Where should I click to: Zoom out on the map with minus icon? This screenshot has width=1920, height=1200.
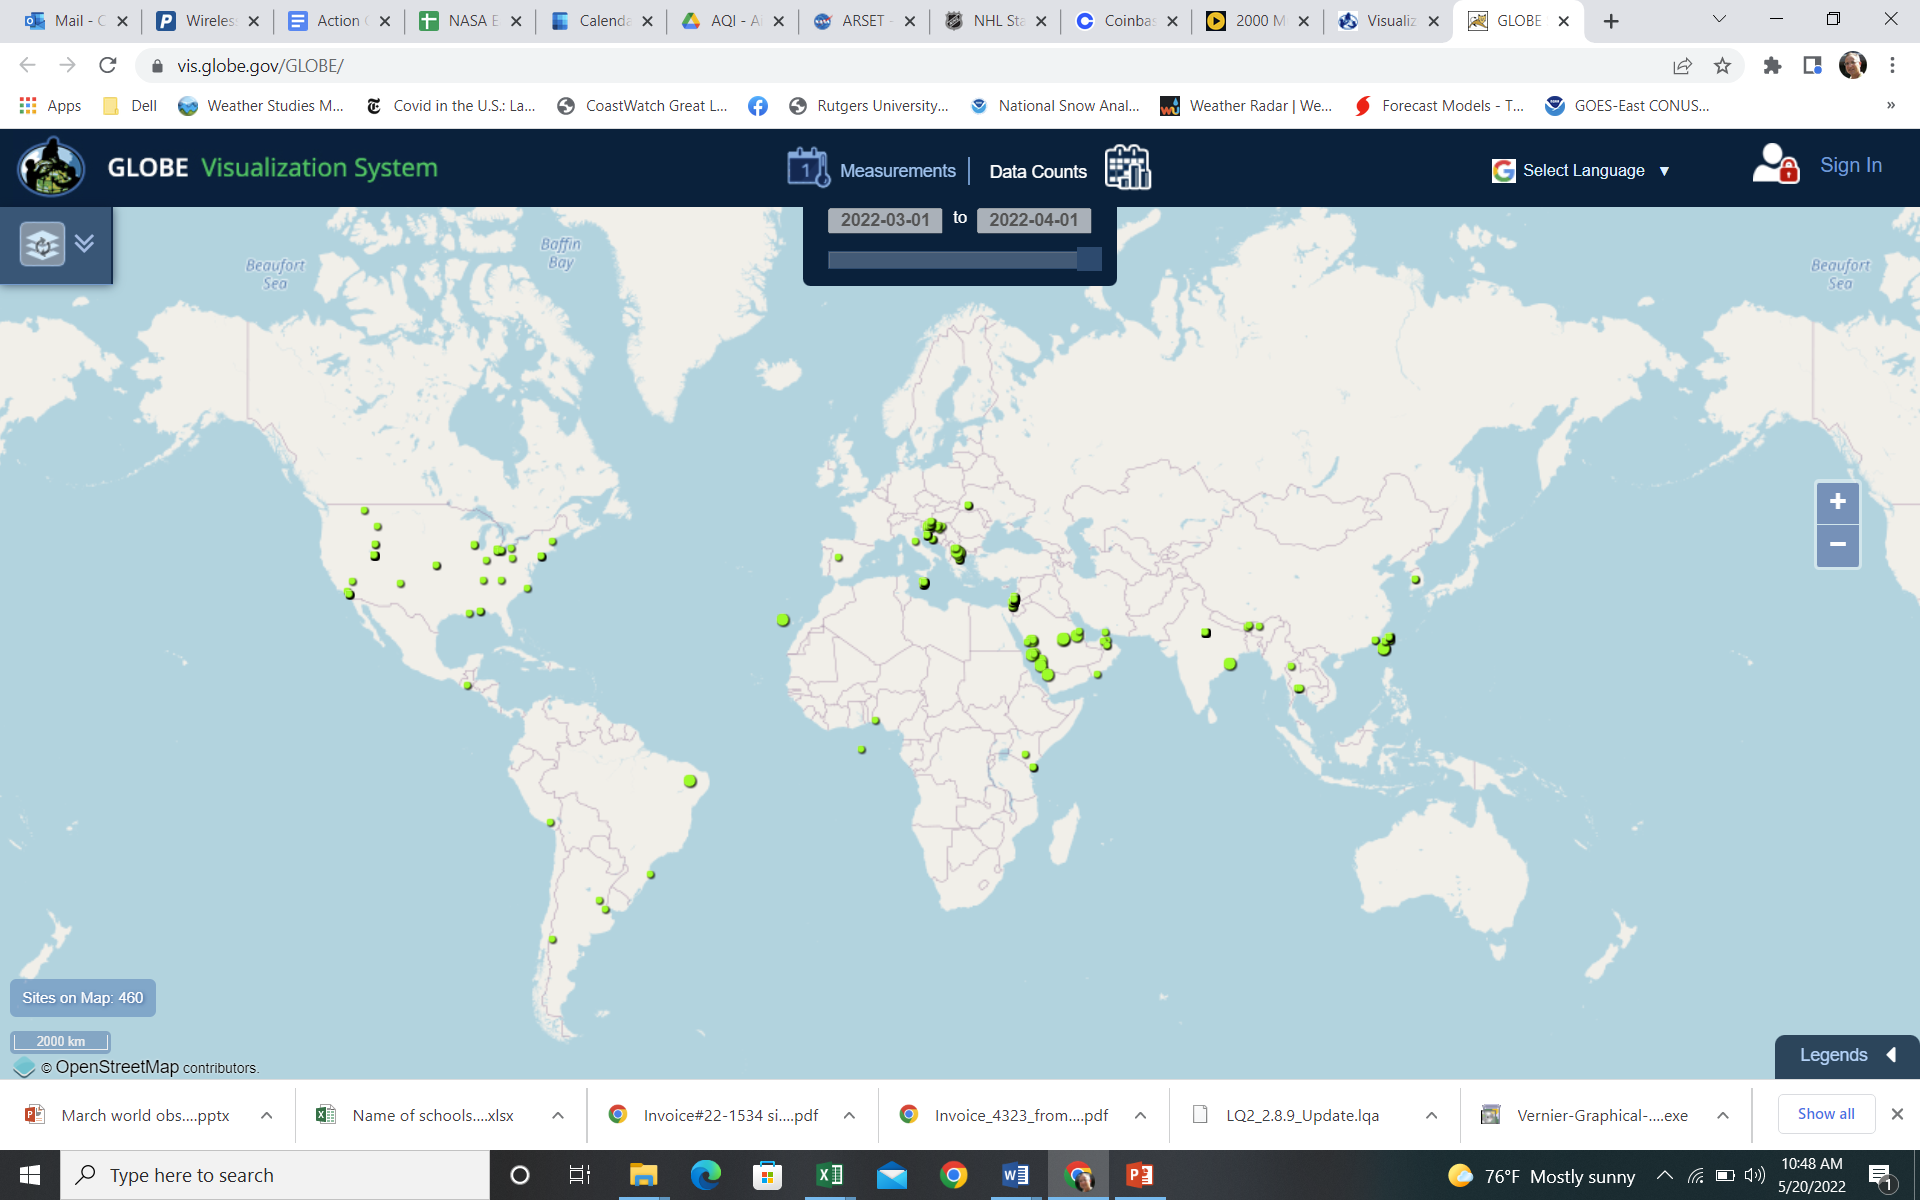tap(1836, 545)
